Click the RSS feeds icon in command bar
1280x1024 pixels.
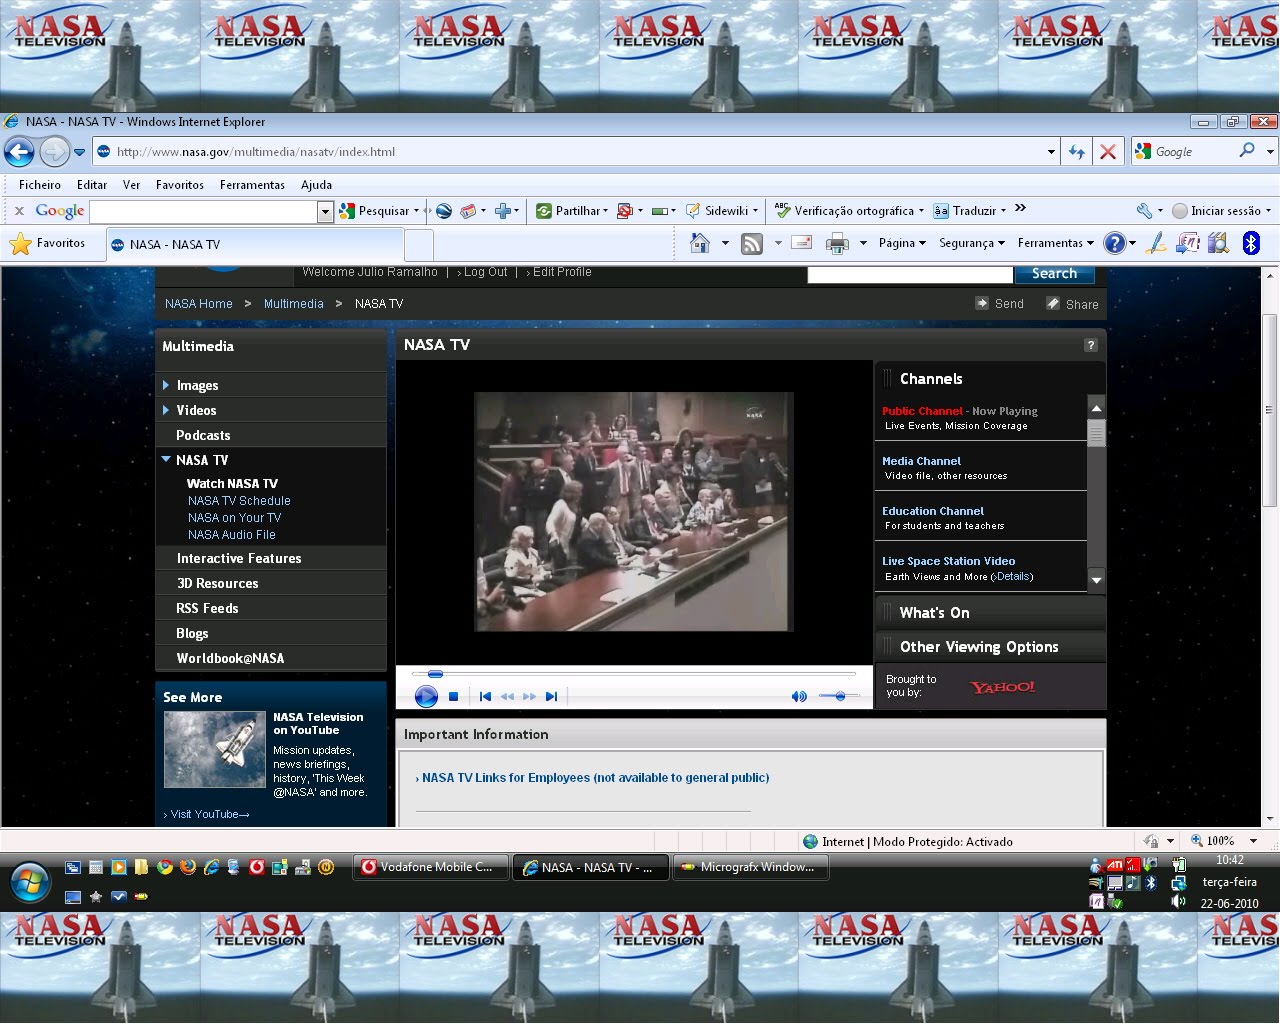752,243
